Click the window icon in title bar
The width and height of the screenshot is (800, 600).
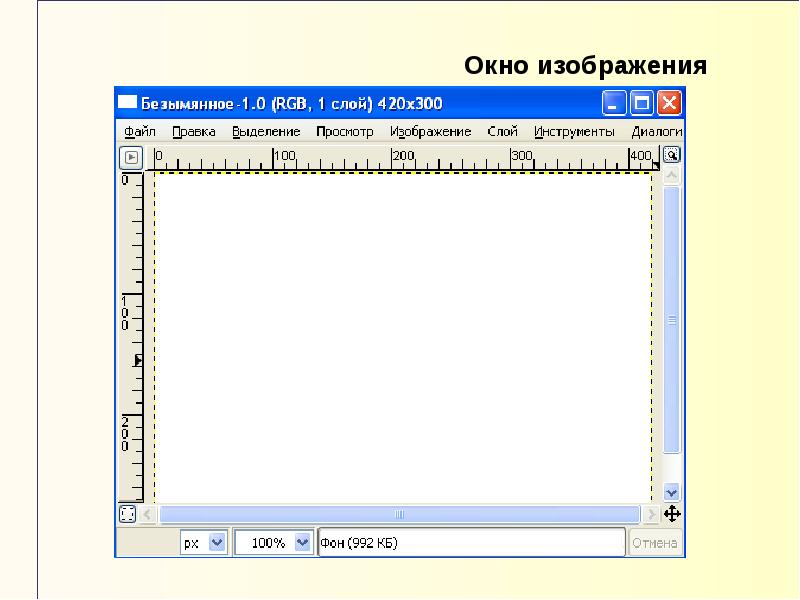click(x=128, y=103)
